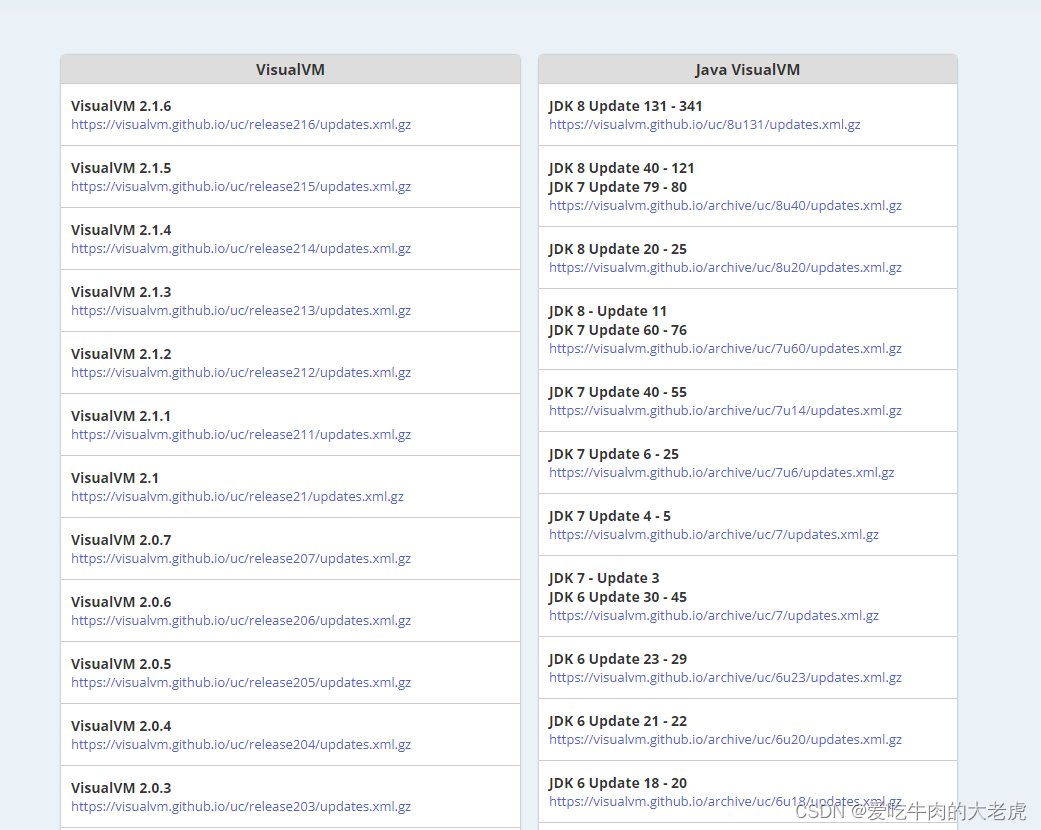This screenshot has width=1041, height=830.
Task: Click the JDK 6 Update 21 - 22 heading
Action: (617, 721)
